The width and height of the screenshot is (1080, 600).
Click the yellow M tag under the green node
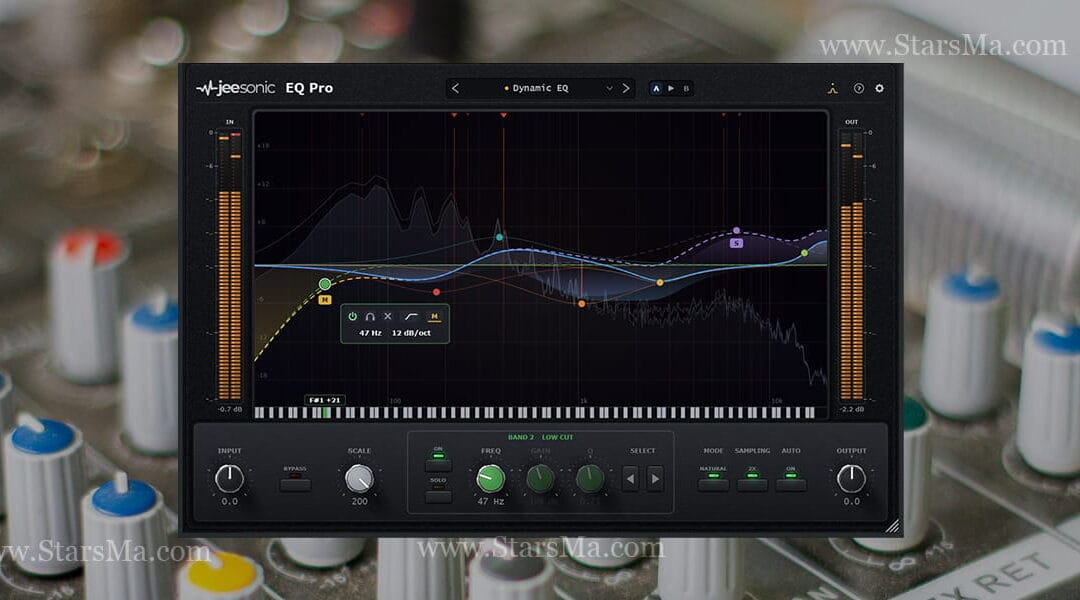click(324, 300)
